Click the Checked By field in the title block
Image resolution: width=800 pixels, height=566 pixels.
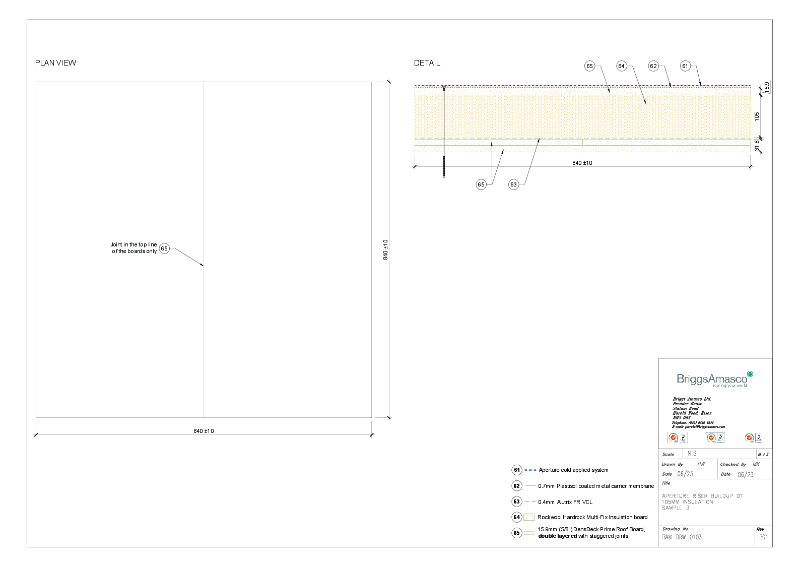point(740,464)
